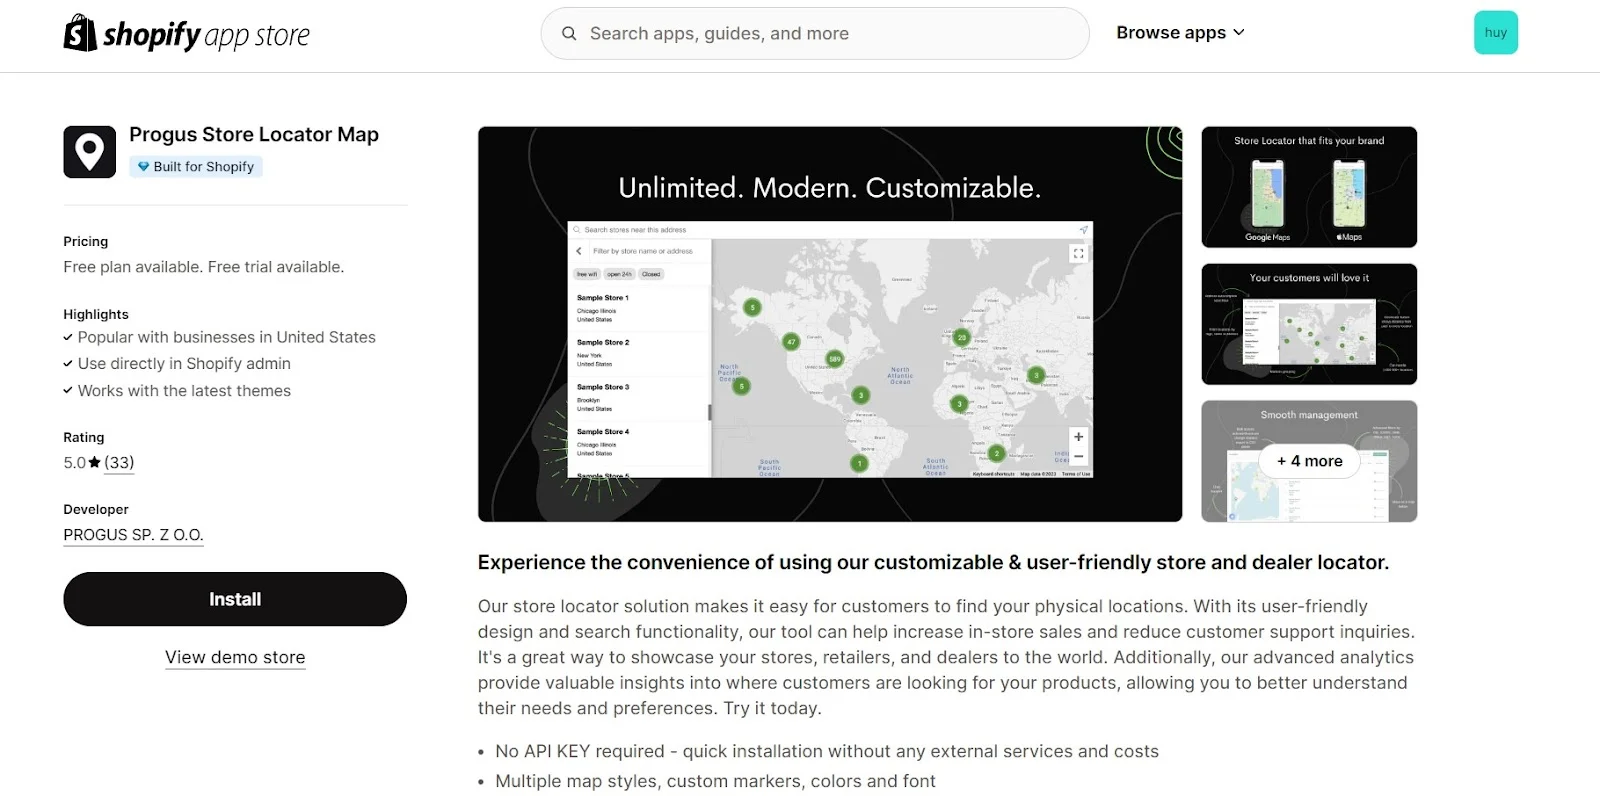The width and height of the screenshot is (1600, 796).
Task: Focus the Search apps, guides, and more field
Action: pyautogui.click(x=814, y=33)
